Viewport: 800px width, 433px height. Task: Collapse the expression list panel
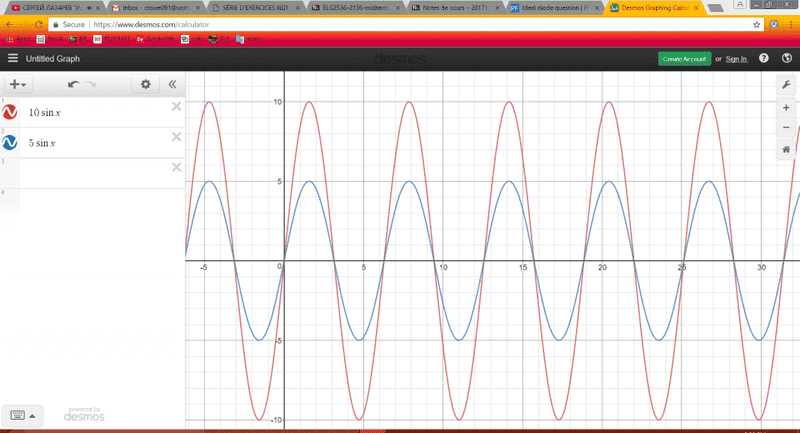[x=172, y=85]
